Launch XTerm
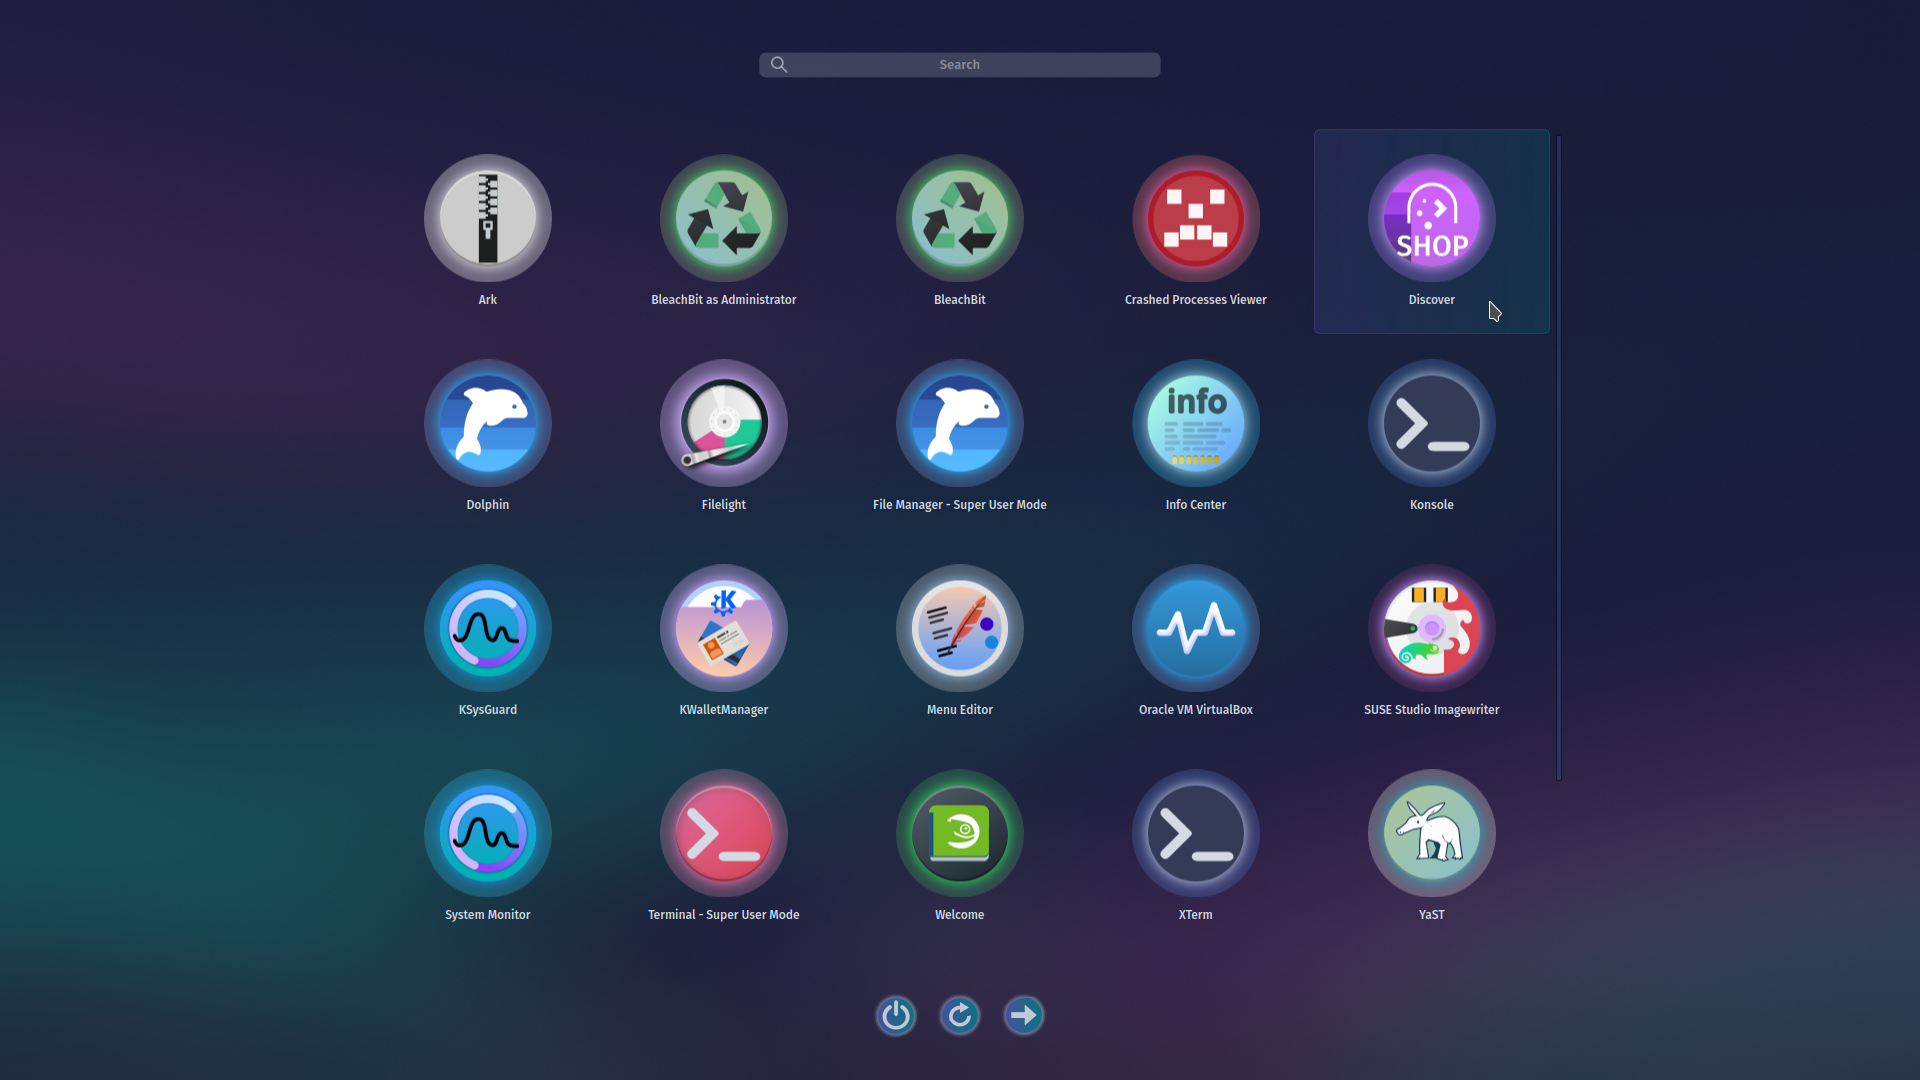This screenshot has height=1080, width=1920. [x=1196, y=834]
